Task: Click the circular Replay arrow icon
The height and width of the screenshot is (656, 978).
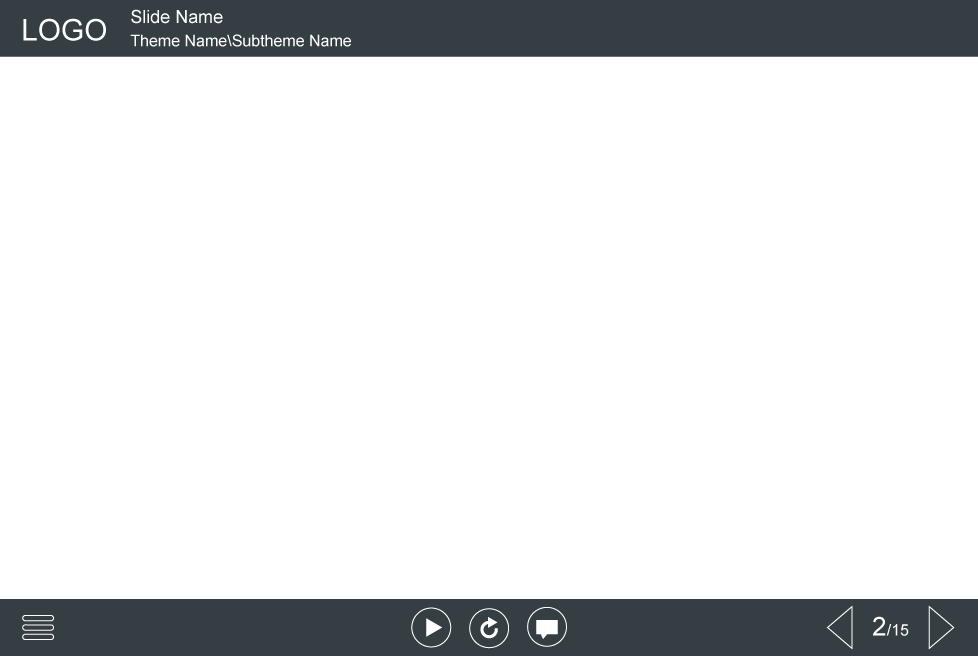Action: pos(489,628)
